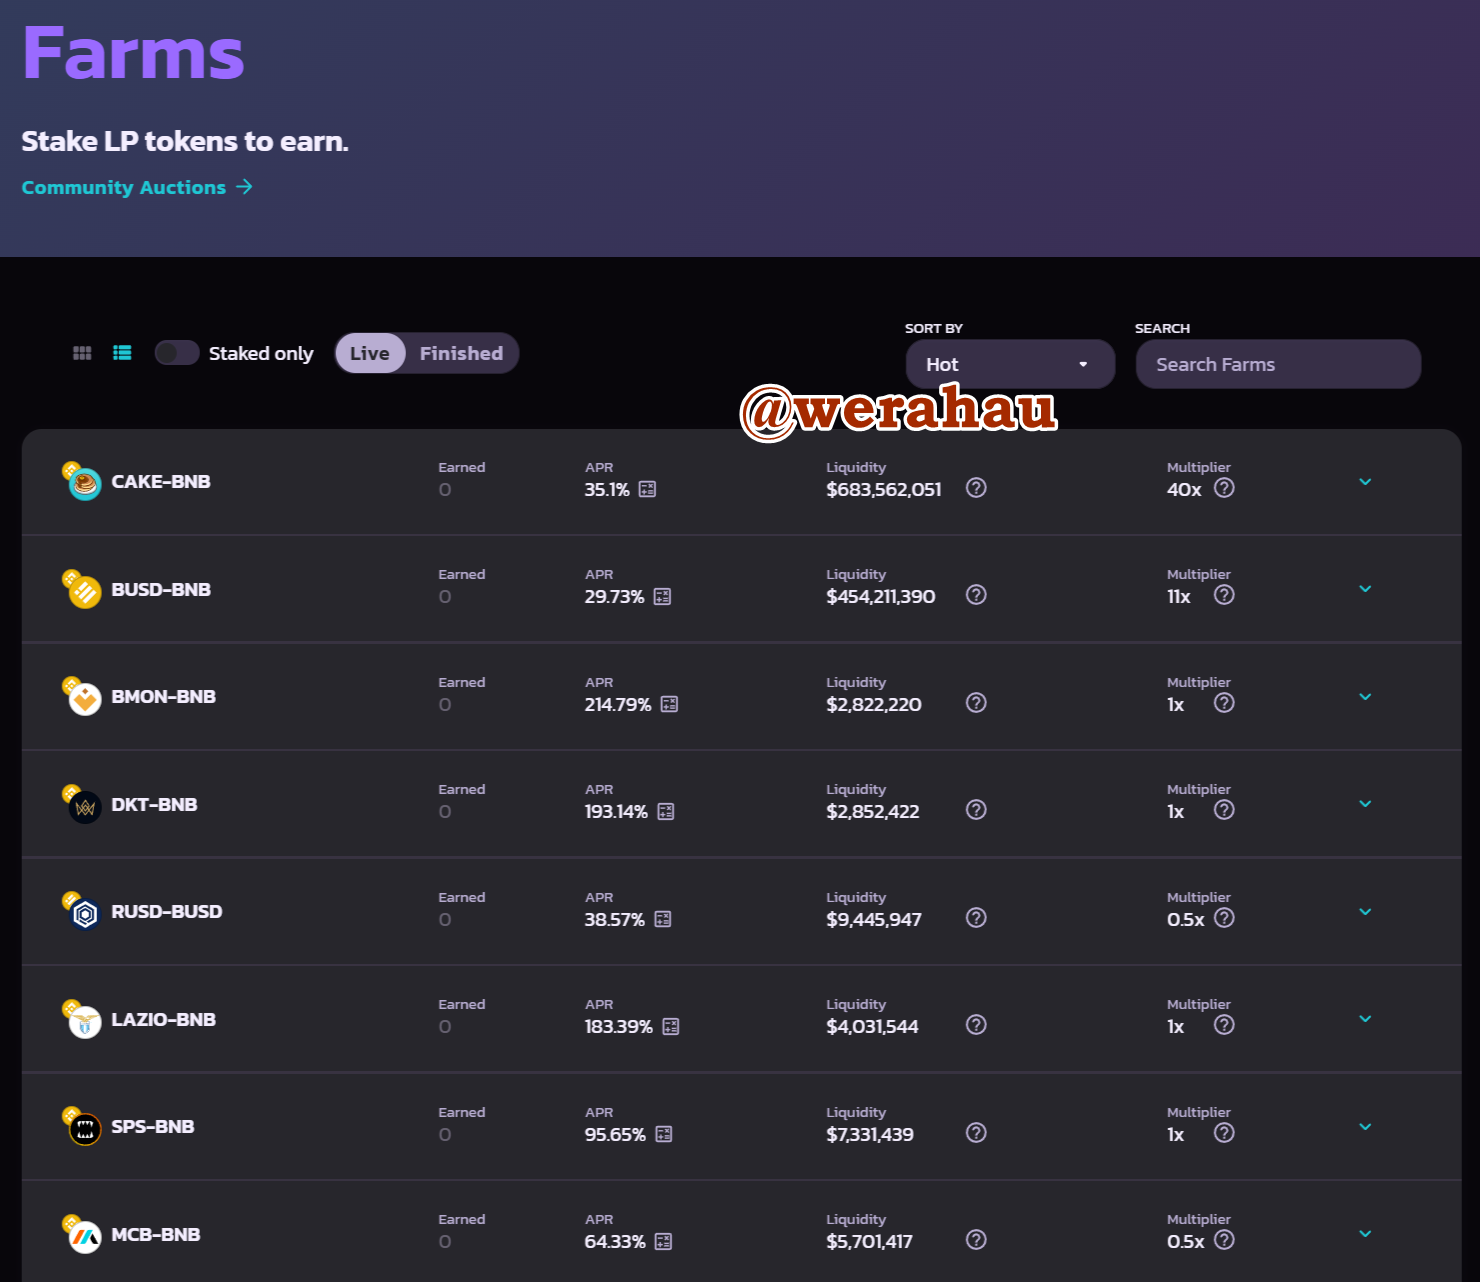Screen dimensions: 1480x1282
Task: Open APR calculator for SPS-BNB
Action: point(663,1134)
